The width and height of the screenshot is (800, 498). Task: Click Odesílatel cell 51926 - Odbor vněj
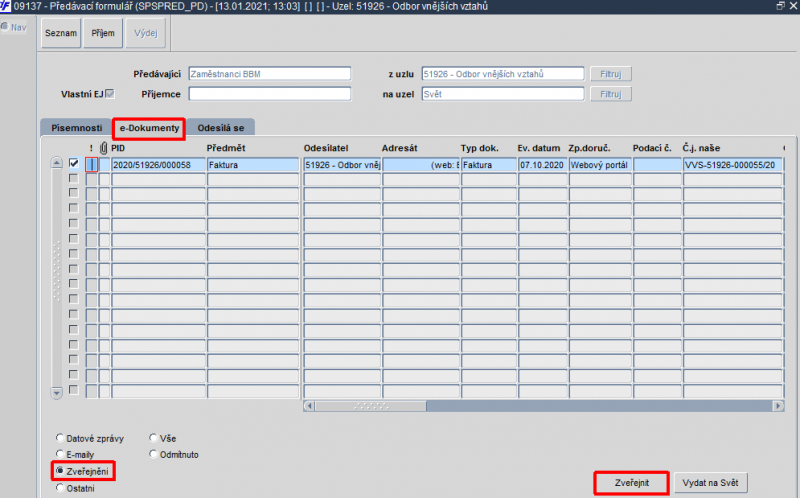coord(342,165)
